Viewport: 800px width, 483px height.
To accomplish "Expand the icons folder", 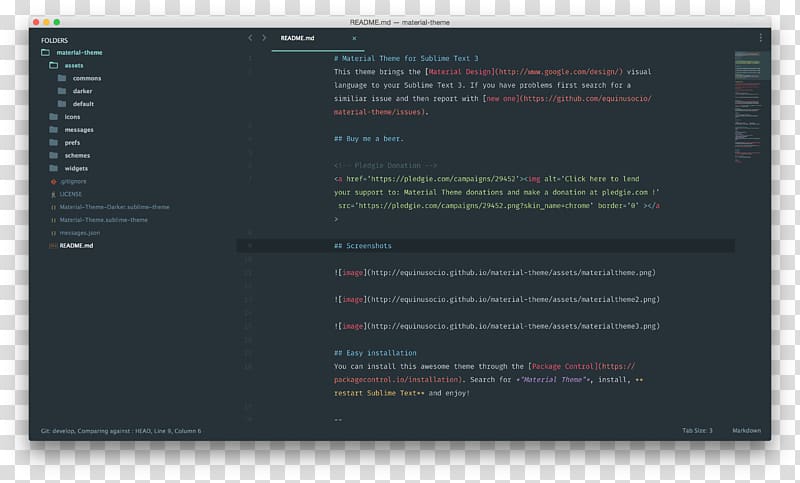I will pyautogui.click(x=72, y=117).
